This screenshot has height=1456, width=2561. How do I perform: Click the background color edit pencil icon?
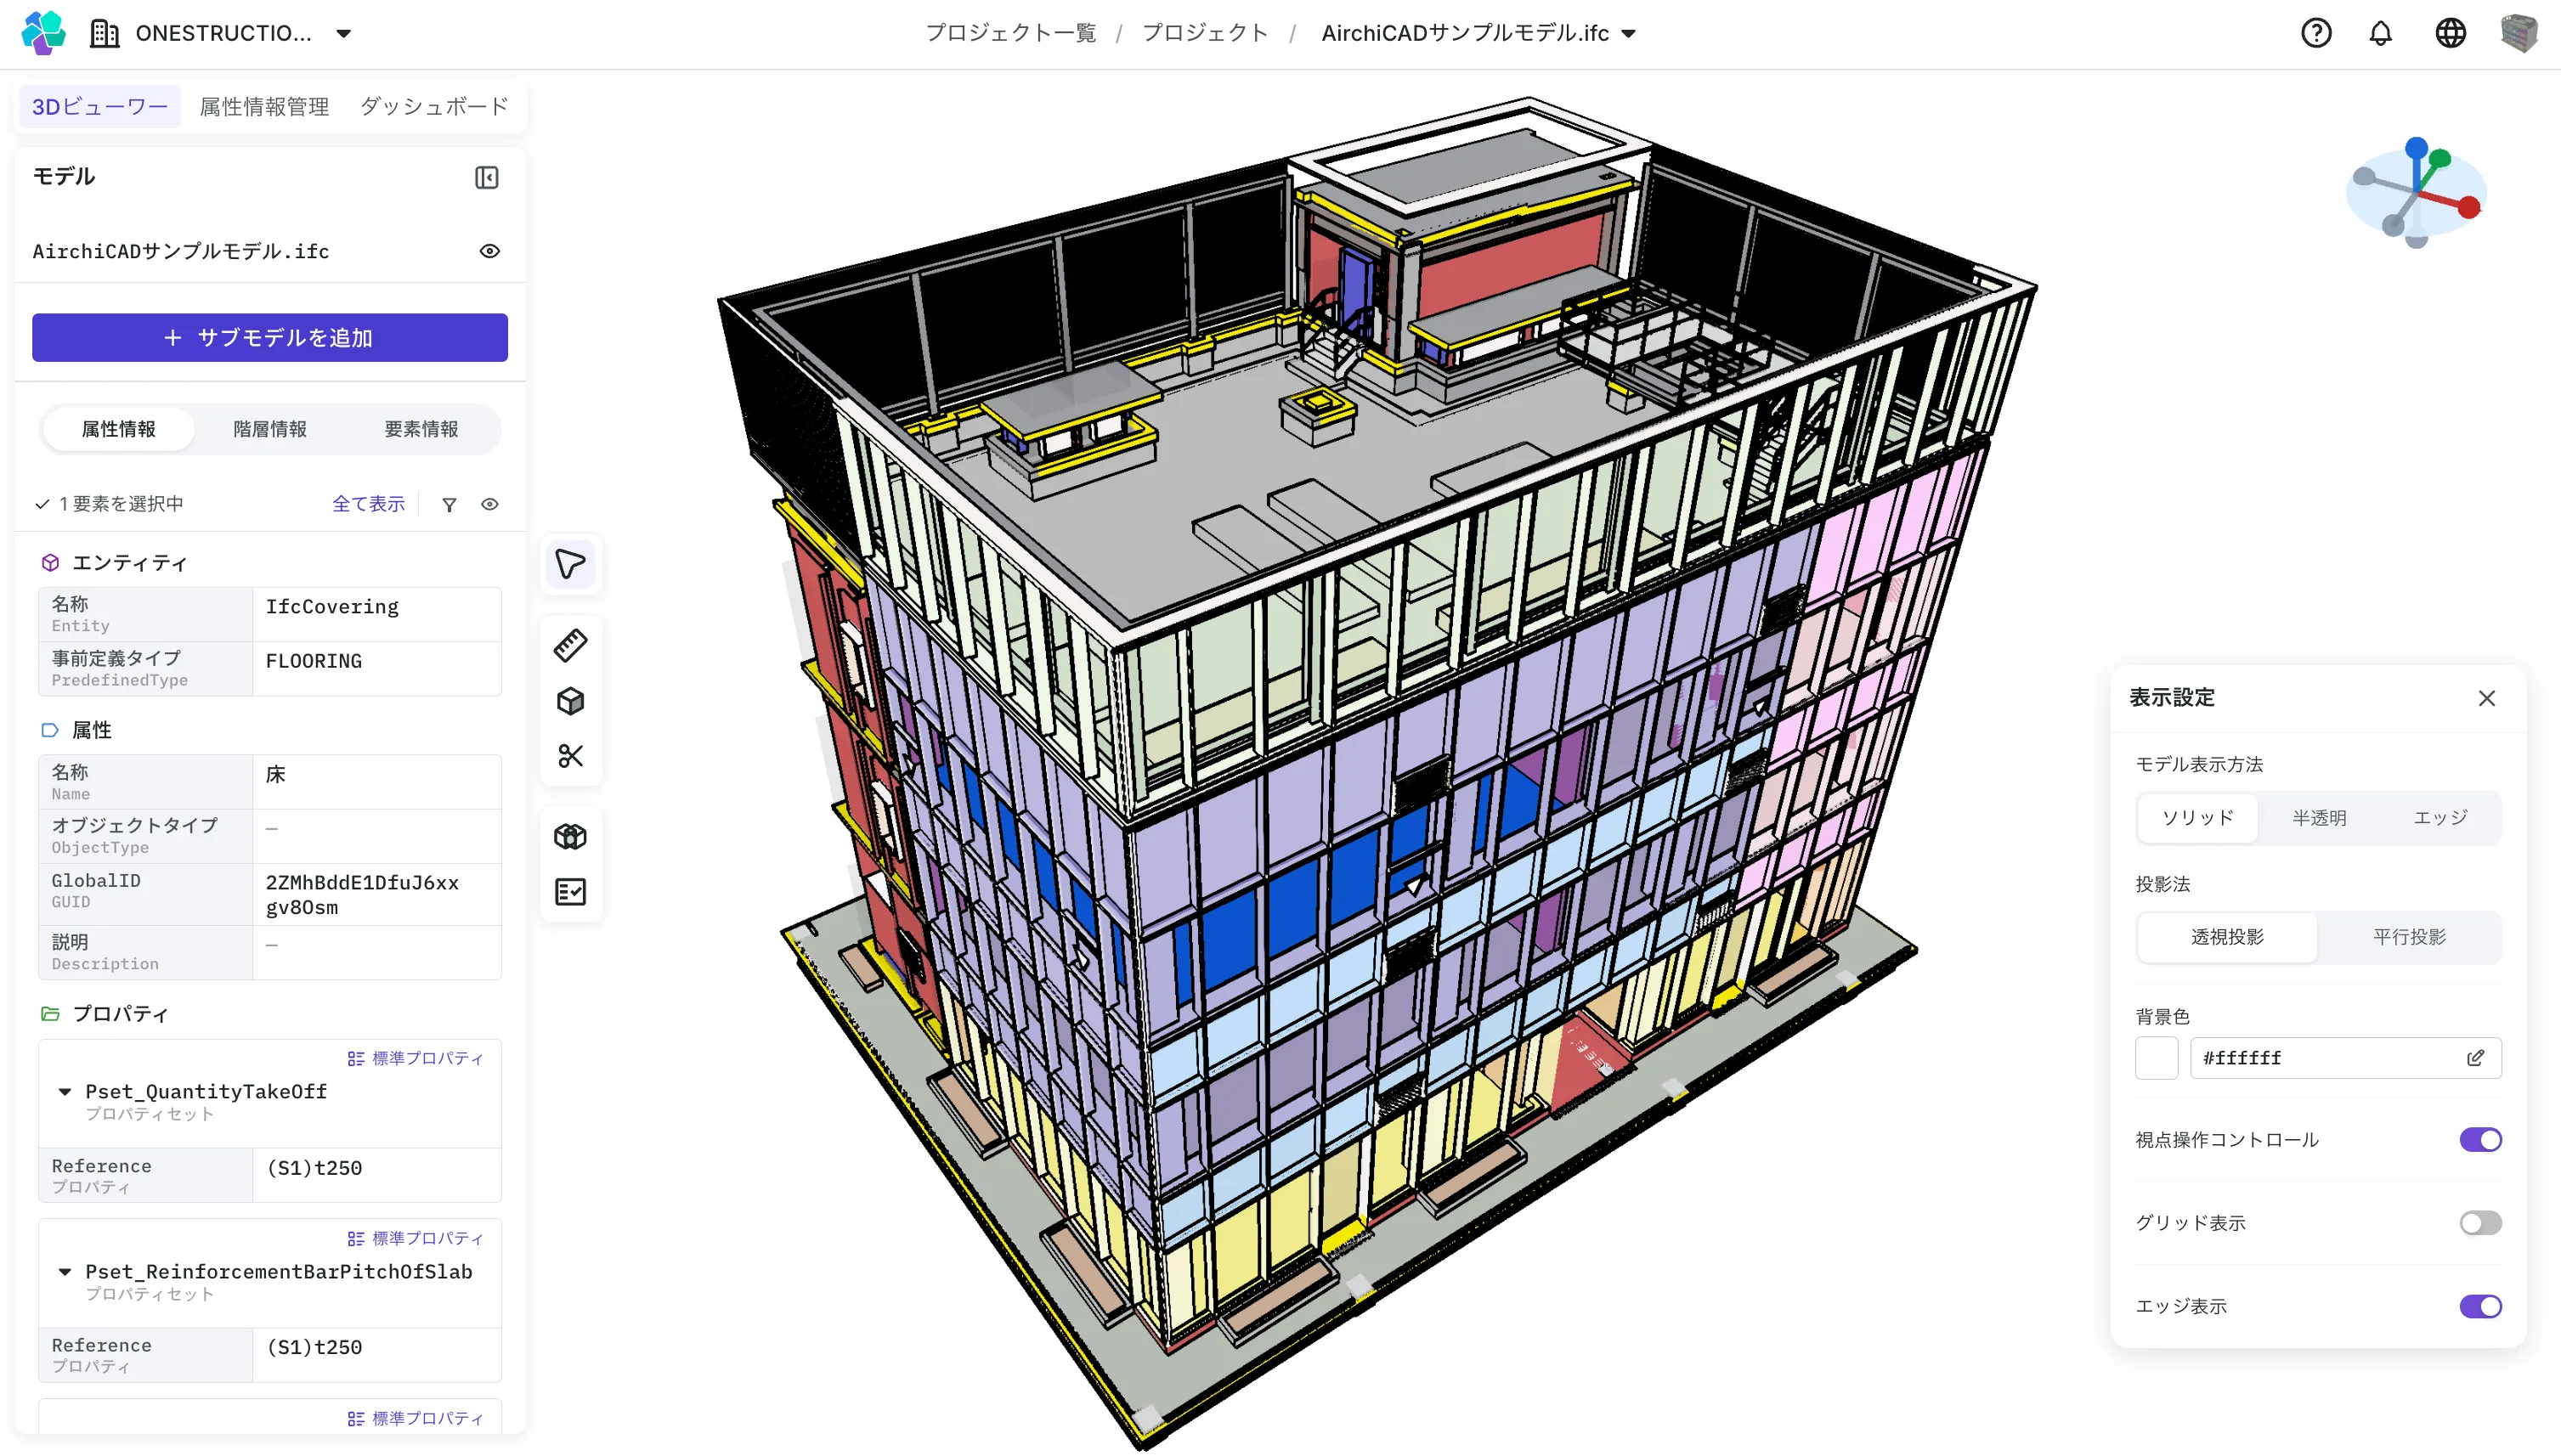pos(2475,1058)
